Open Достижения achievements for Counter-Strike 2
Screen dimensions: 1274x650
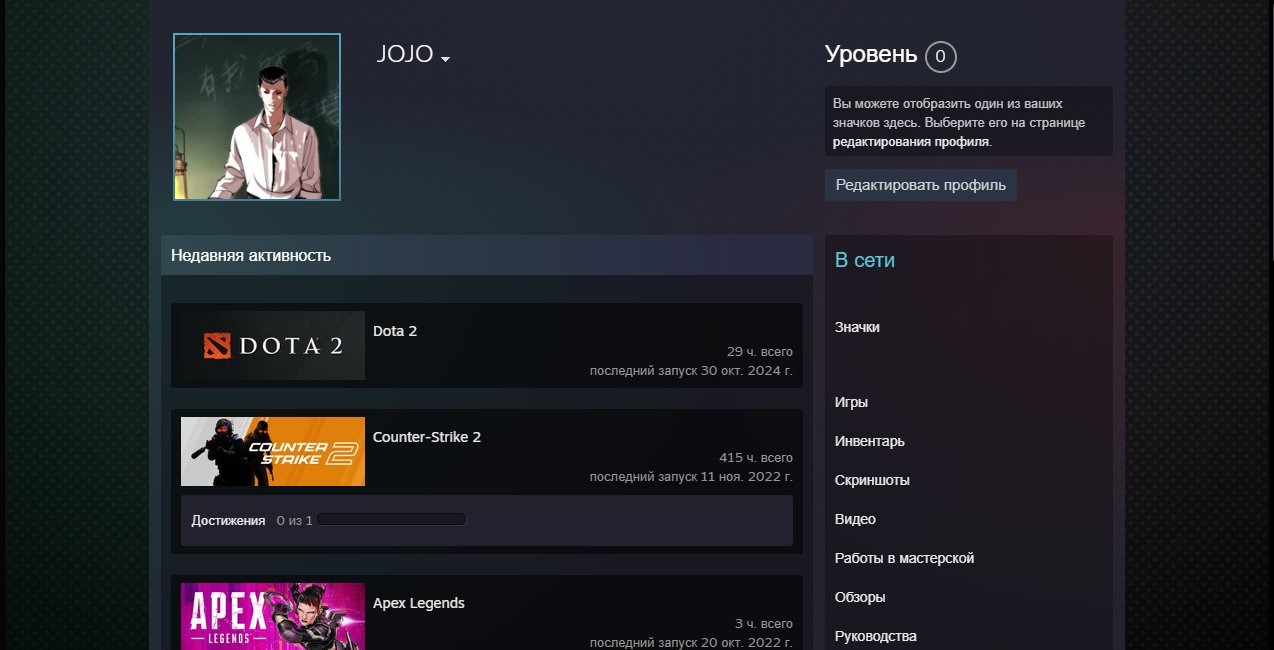229,521
